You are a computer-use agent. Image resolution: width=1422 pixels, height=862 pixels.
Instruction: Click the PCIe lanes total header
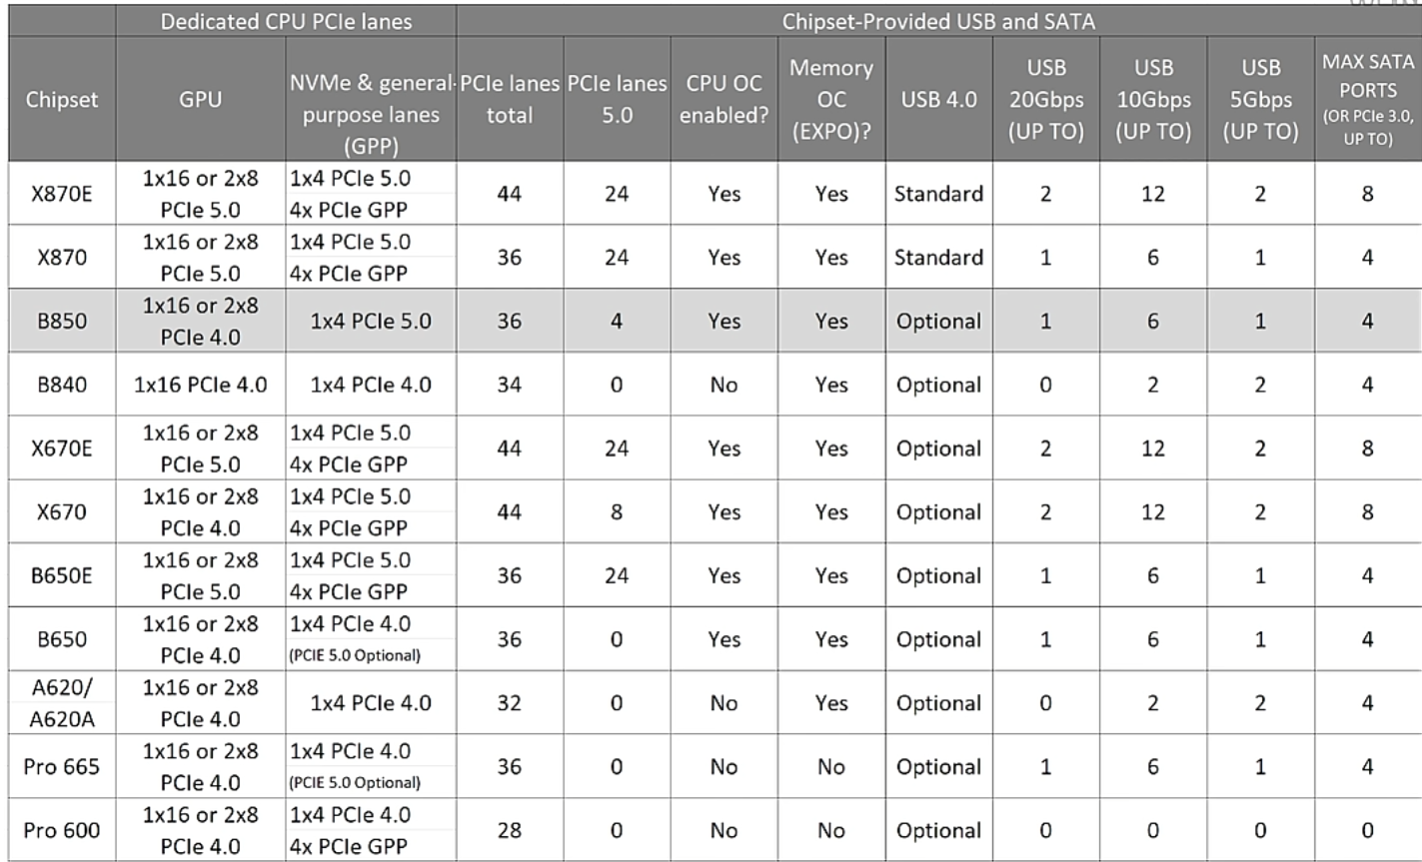(509, 99)
